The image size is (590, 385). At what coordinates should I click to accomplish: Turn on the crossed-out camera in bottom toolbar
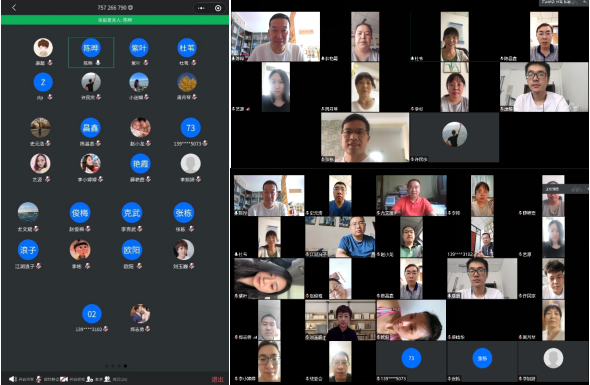click(64, 379)
